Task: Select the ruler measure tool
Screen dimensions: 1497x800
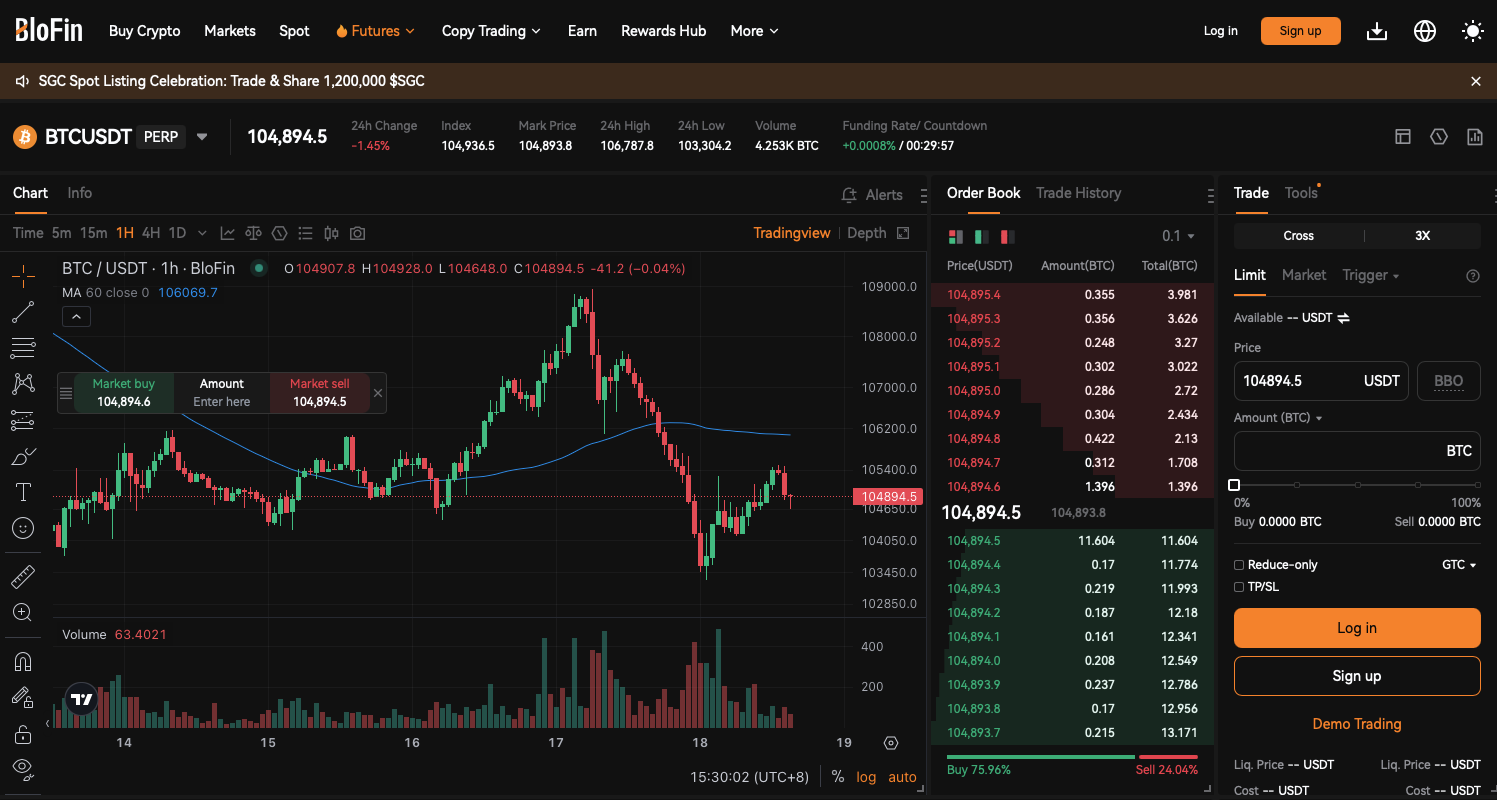Action: [22, 577]
